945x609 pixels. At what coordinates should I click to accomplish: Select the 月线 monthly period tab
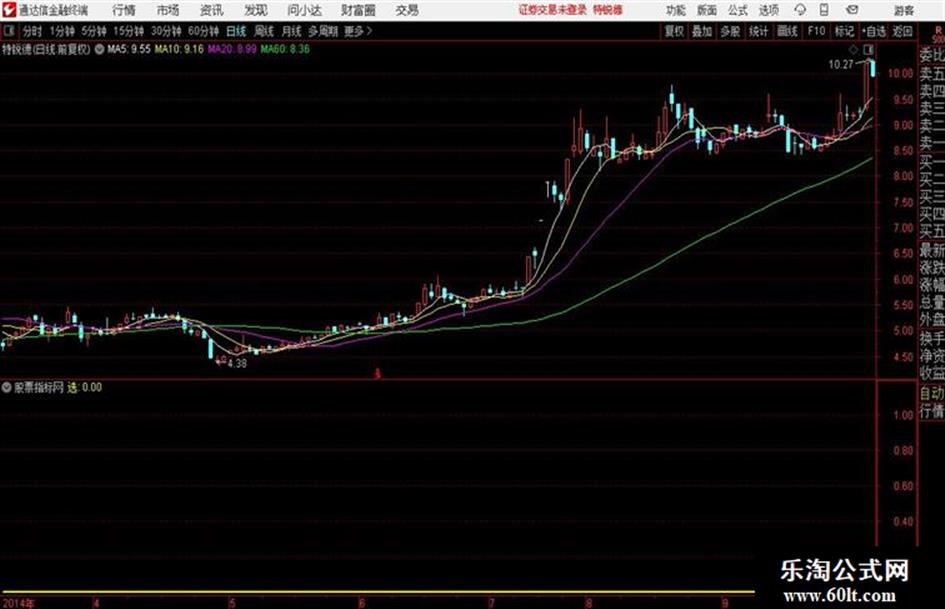tap(291, 31)
